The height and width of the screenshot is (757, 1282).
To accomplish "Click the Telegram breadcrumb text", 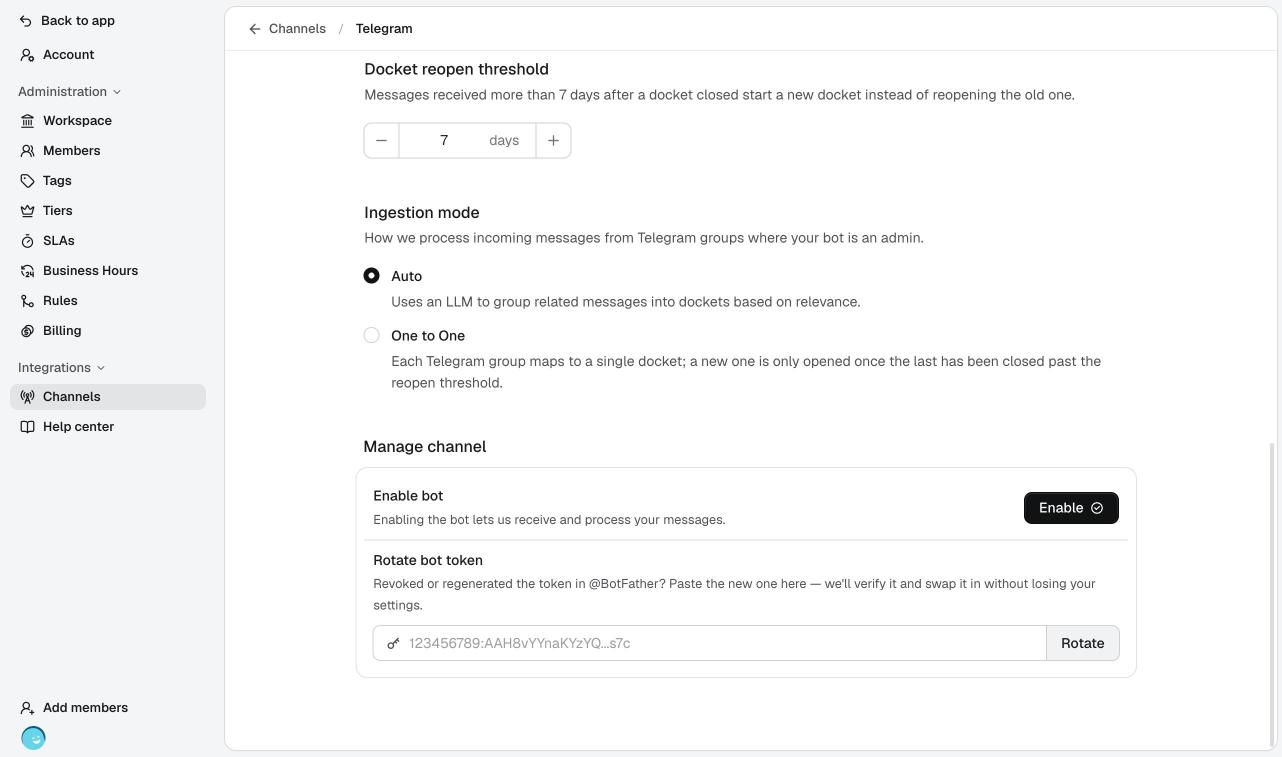I will coord(384,29).
